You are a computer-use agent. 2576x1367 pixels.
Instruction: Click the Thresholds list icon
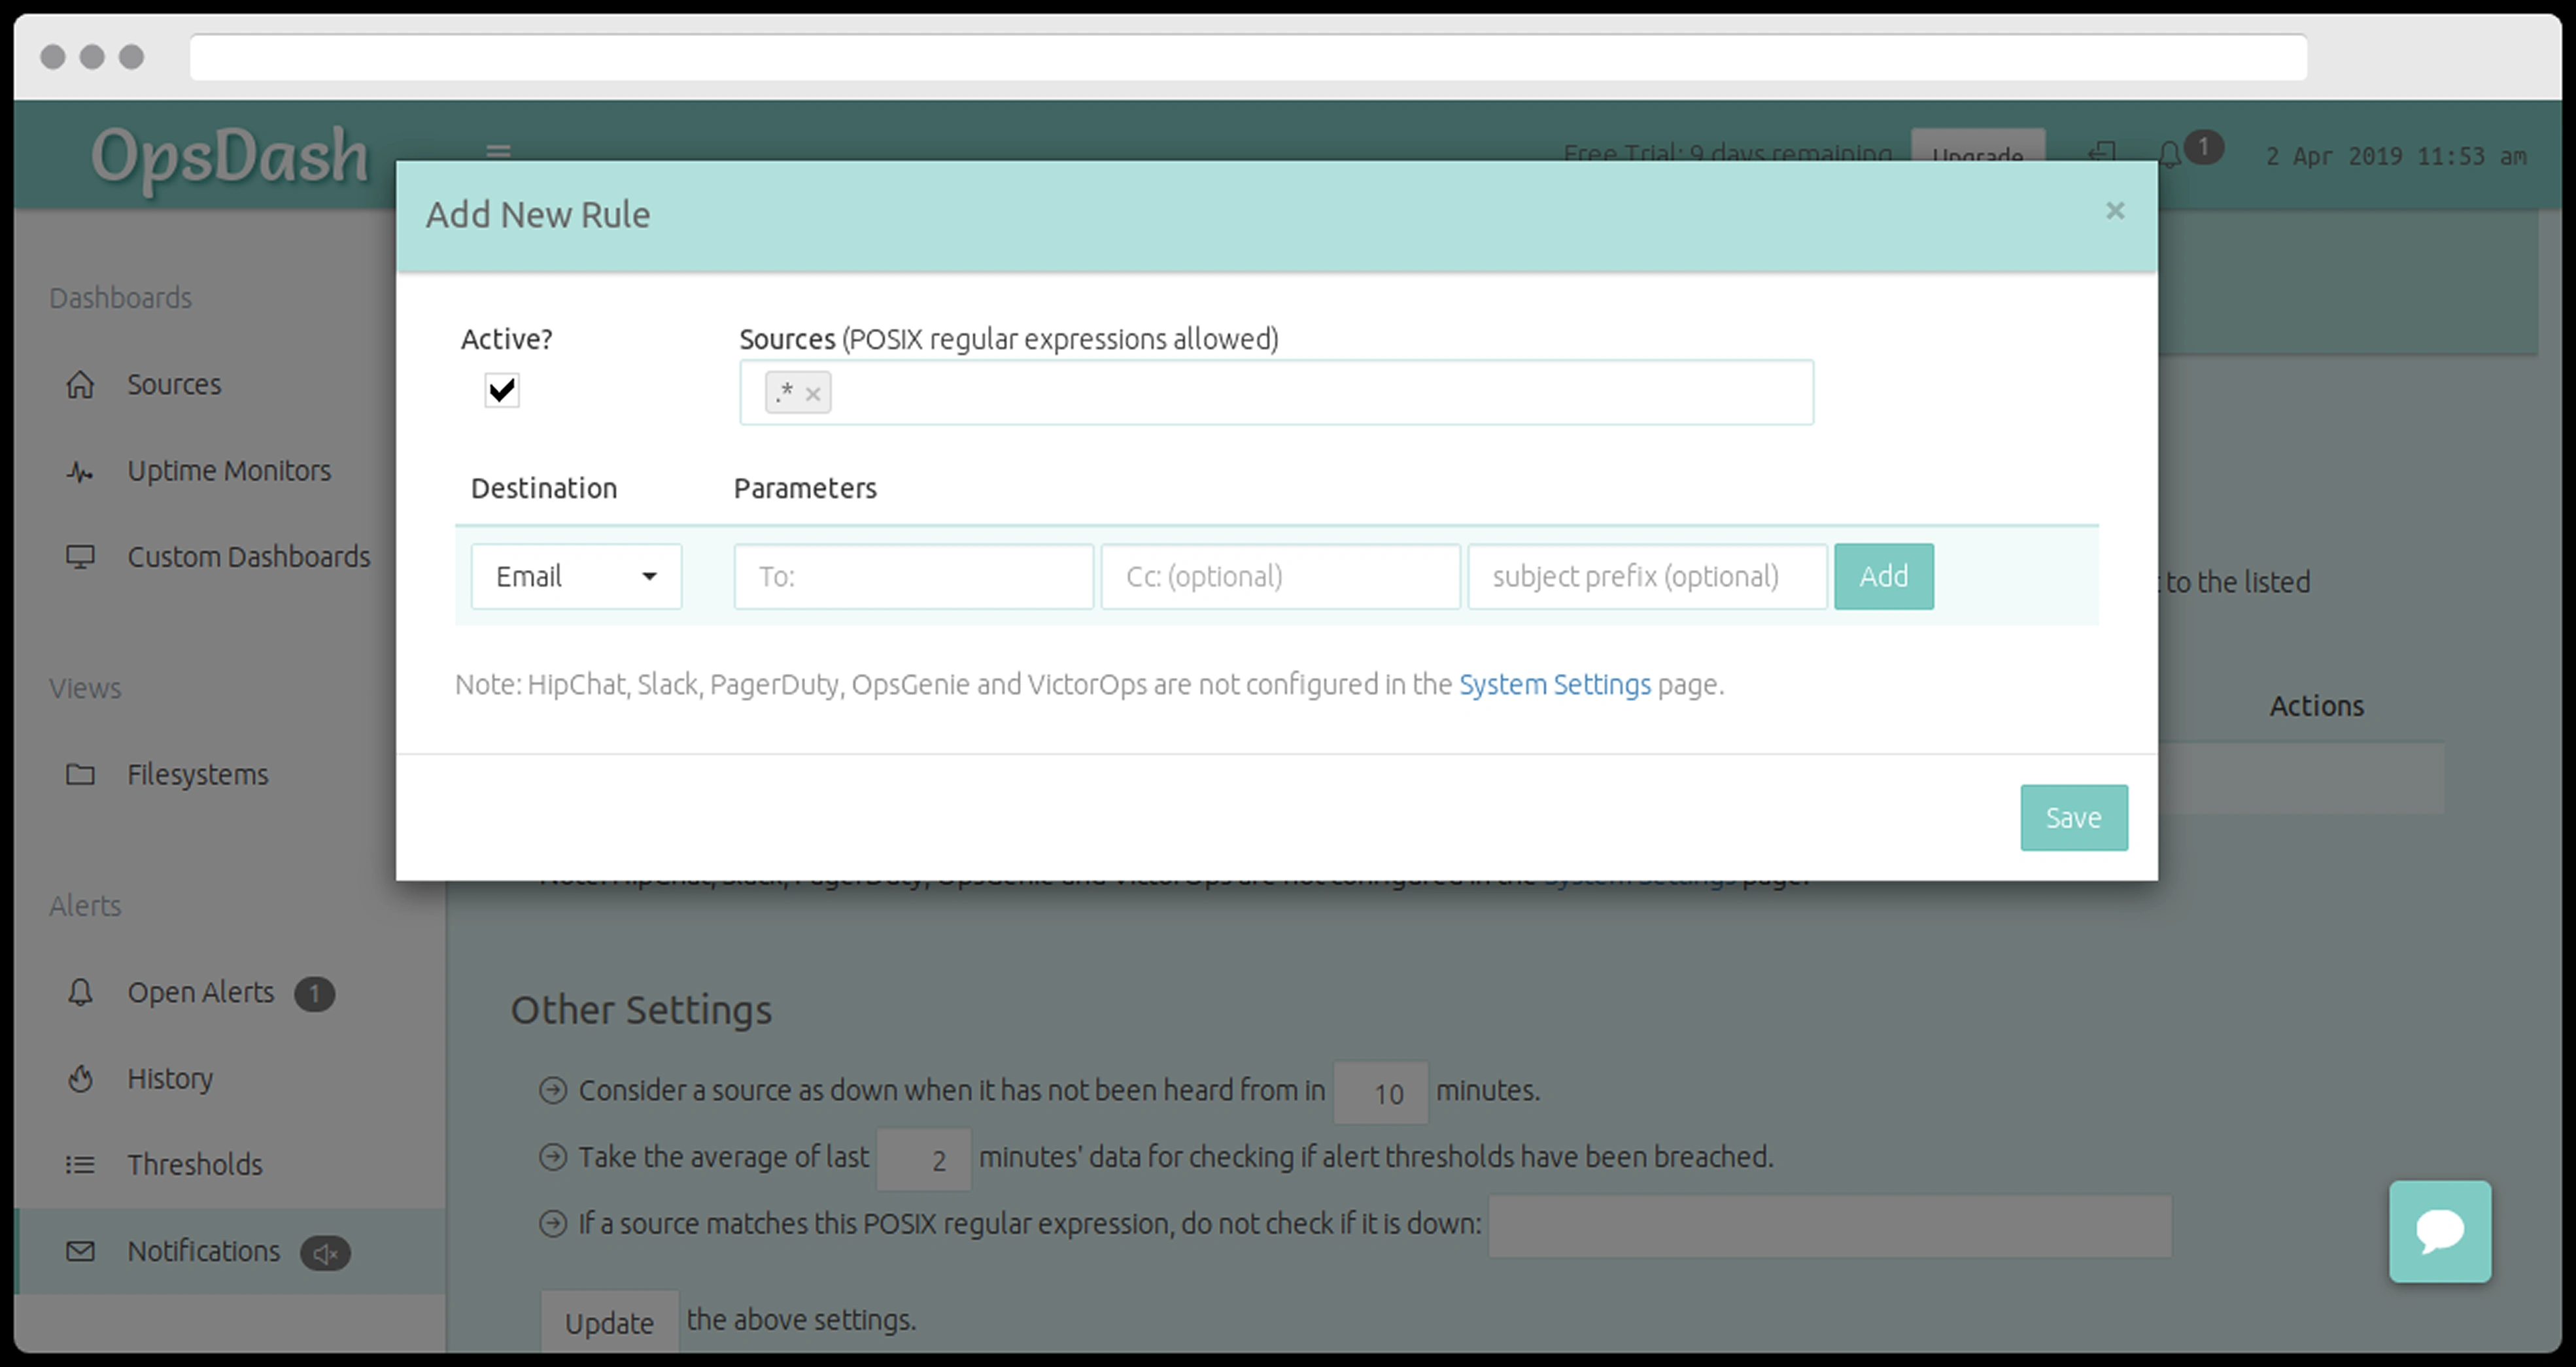point(80,1165)
